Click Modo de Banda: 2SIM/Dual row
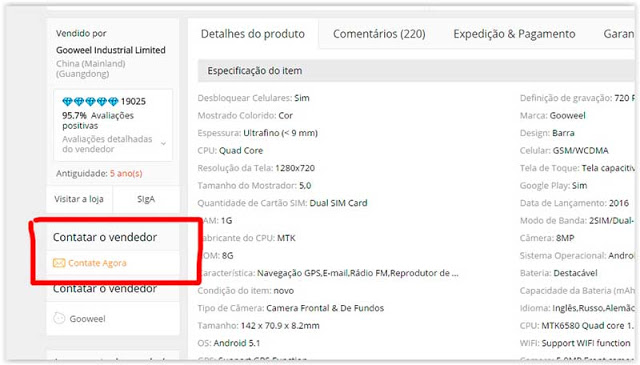Screen dimensions: 640x365 pyautogui.click(x=577, y=220)
